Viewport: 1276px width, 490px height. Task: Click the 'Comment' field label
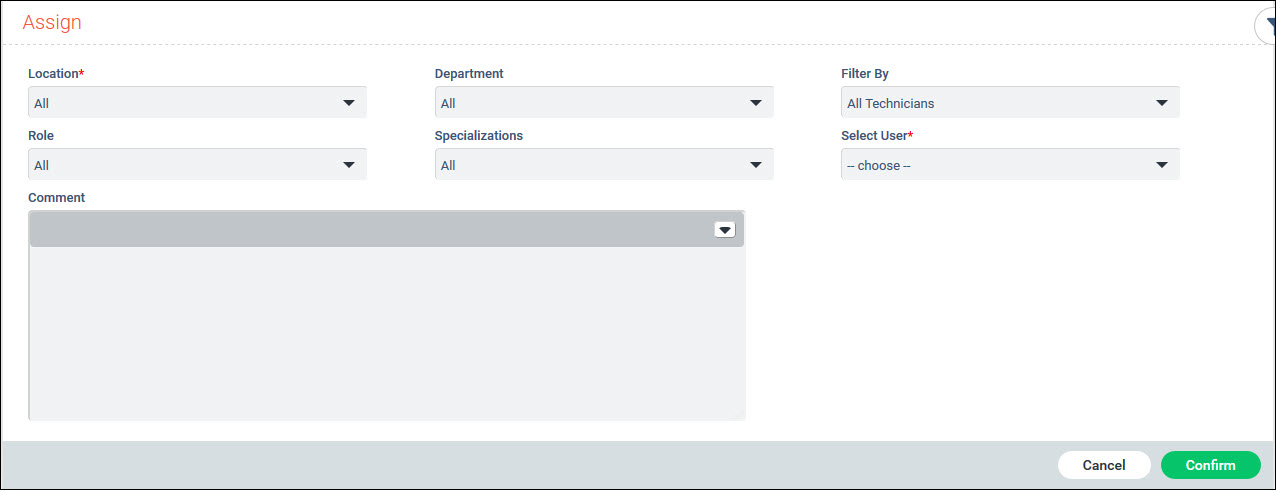click(57, 198)
